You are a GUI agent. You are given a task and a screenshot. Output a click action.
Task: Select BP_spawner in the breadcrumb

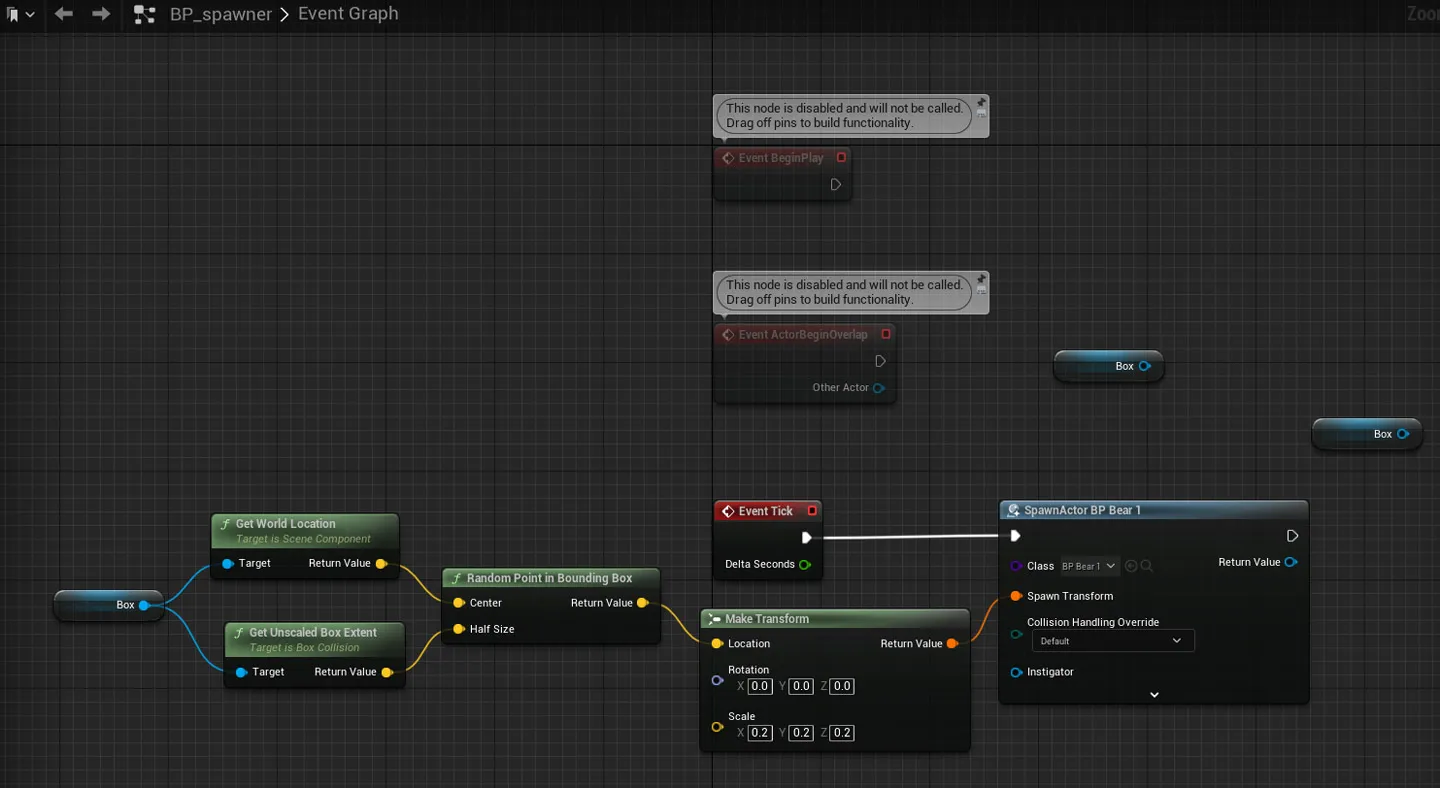click(x=221, y=14)
